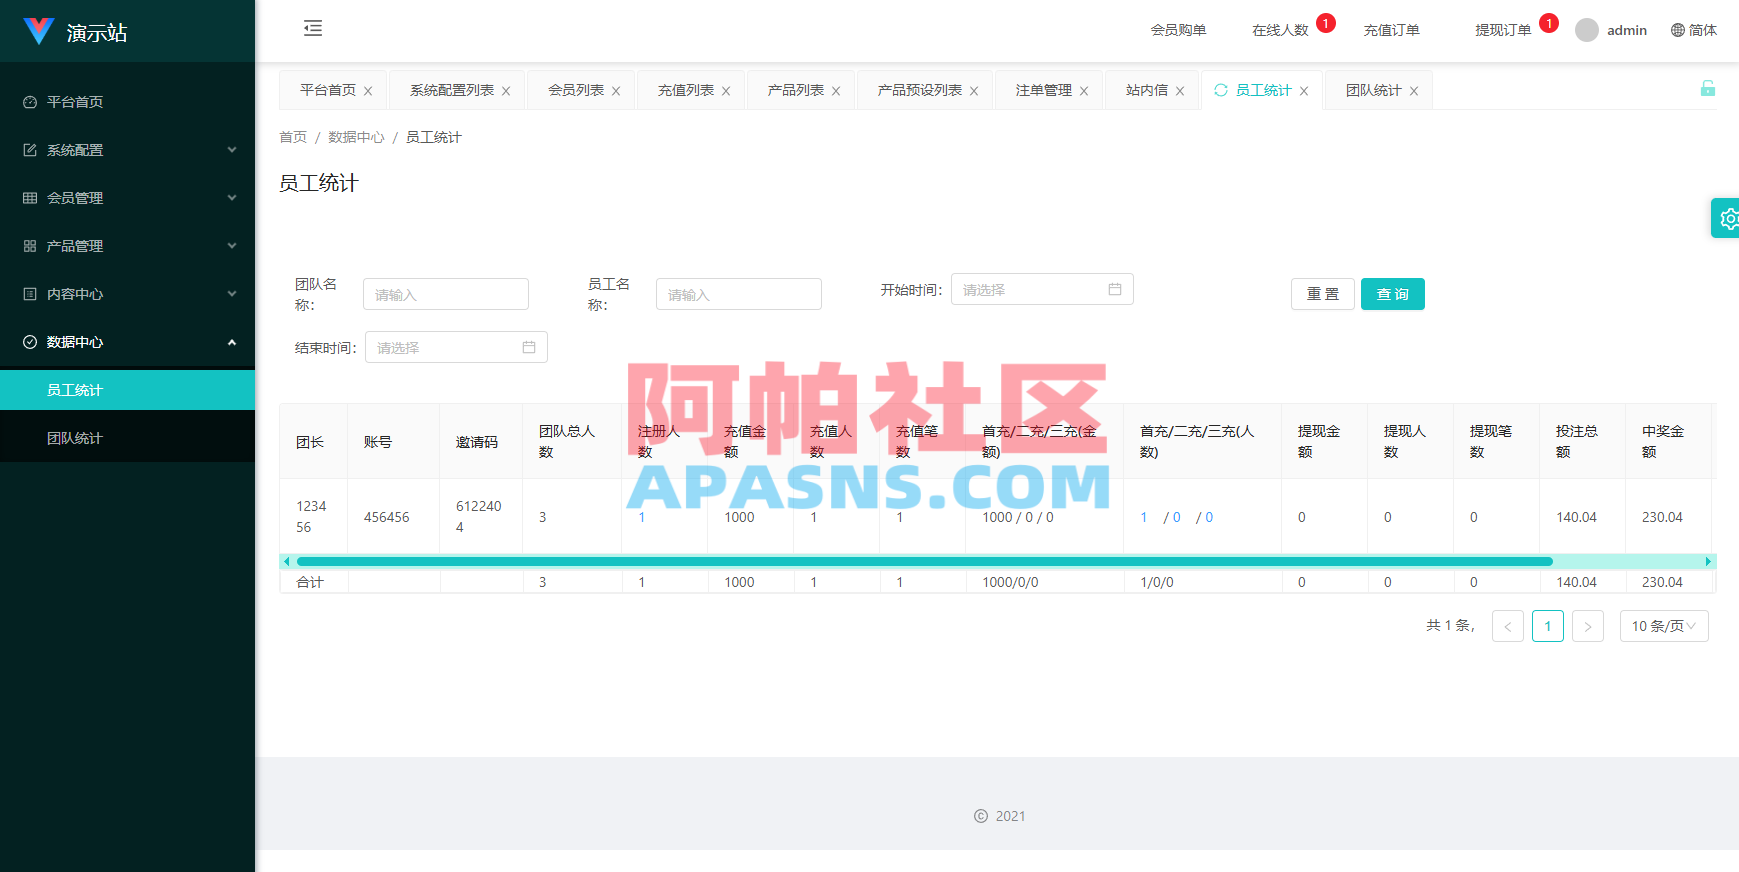
Task: Go to the previous page arrow
Action: pyautogui.click(x=1508, y=626)
